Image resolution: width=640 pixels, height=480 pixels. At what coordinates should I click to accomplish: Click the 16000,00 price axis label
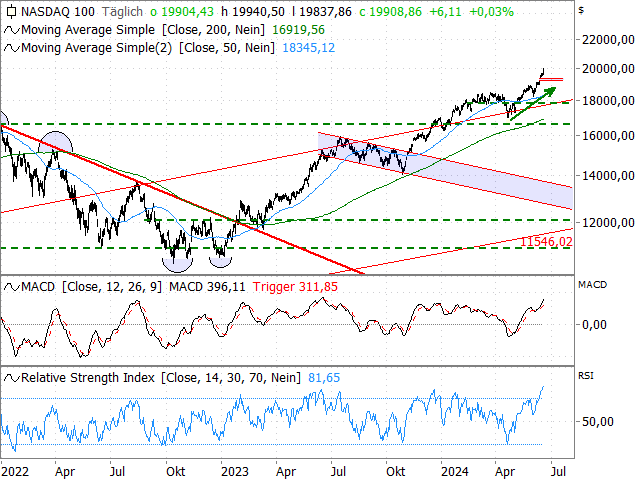608,136
